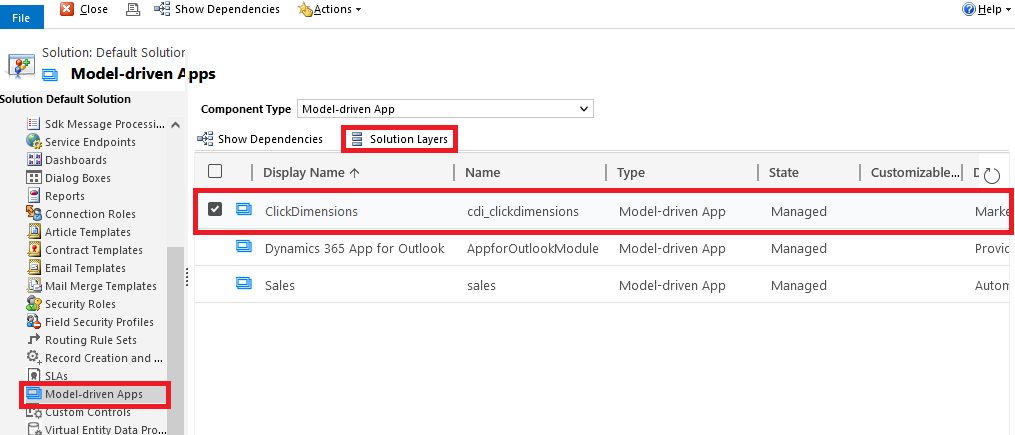
Task: Click the blue Help question mark icon
Action: click(x=969, y=10)
